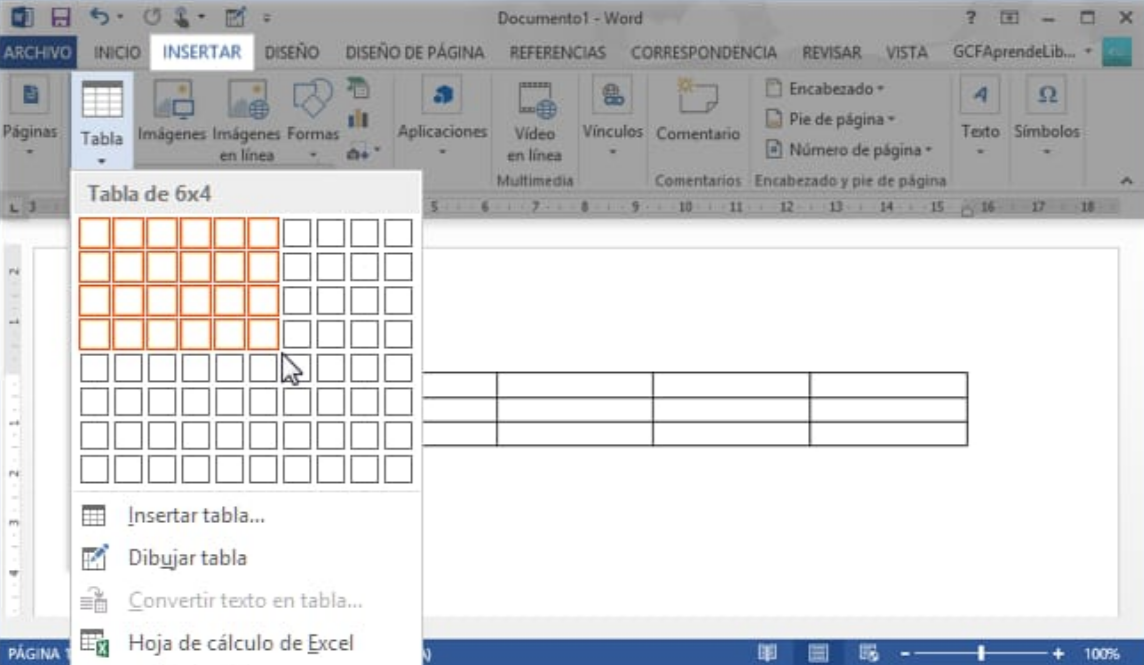Choose Insertar tabla... from the menu

[x=196, y=516]
